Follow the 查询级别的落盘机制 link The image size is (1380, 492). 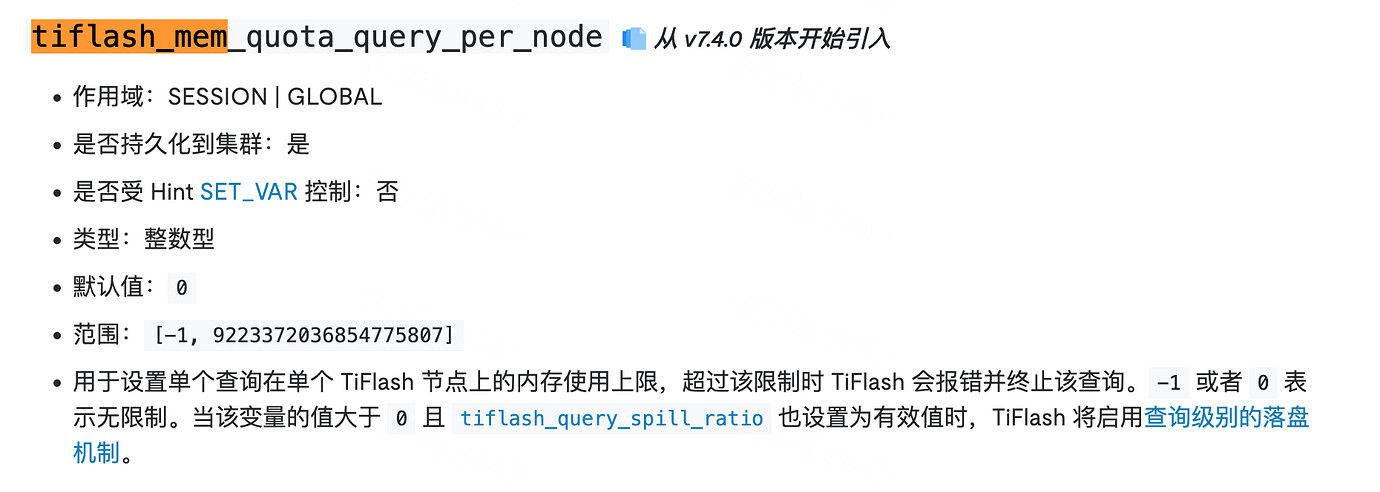(1226, 418)
